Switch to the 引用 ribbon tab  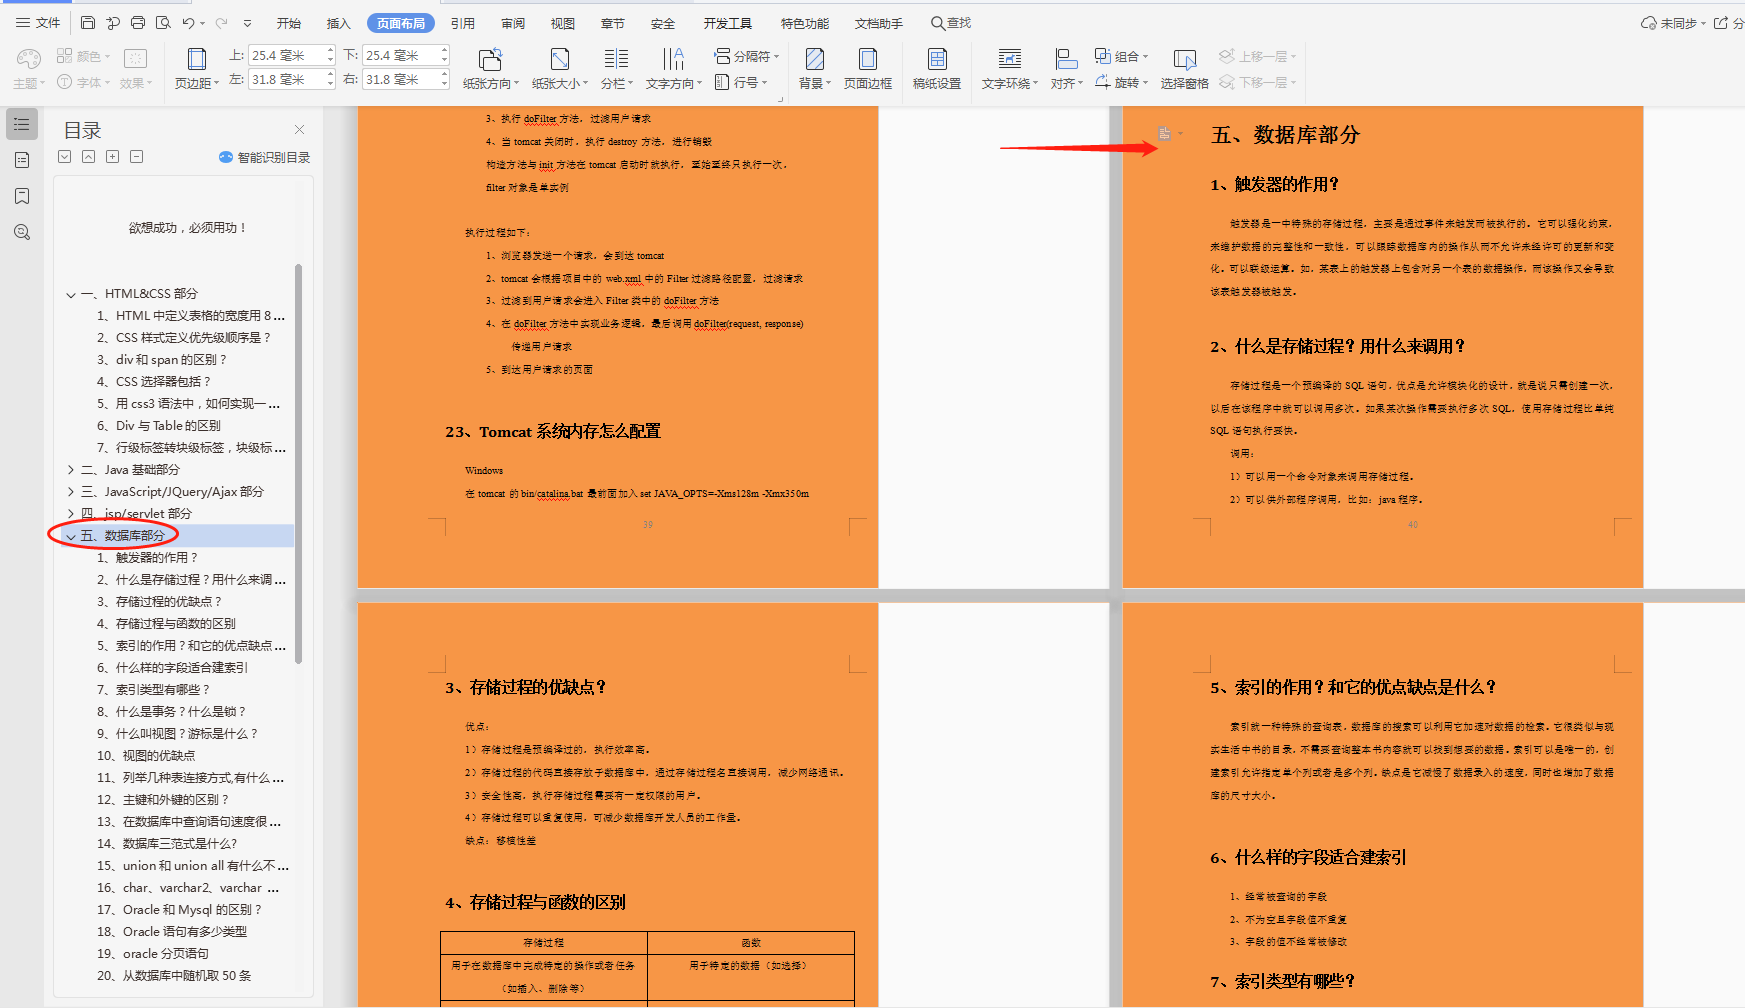pos(463,23)
